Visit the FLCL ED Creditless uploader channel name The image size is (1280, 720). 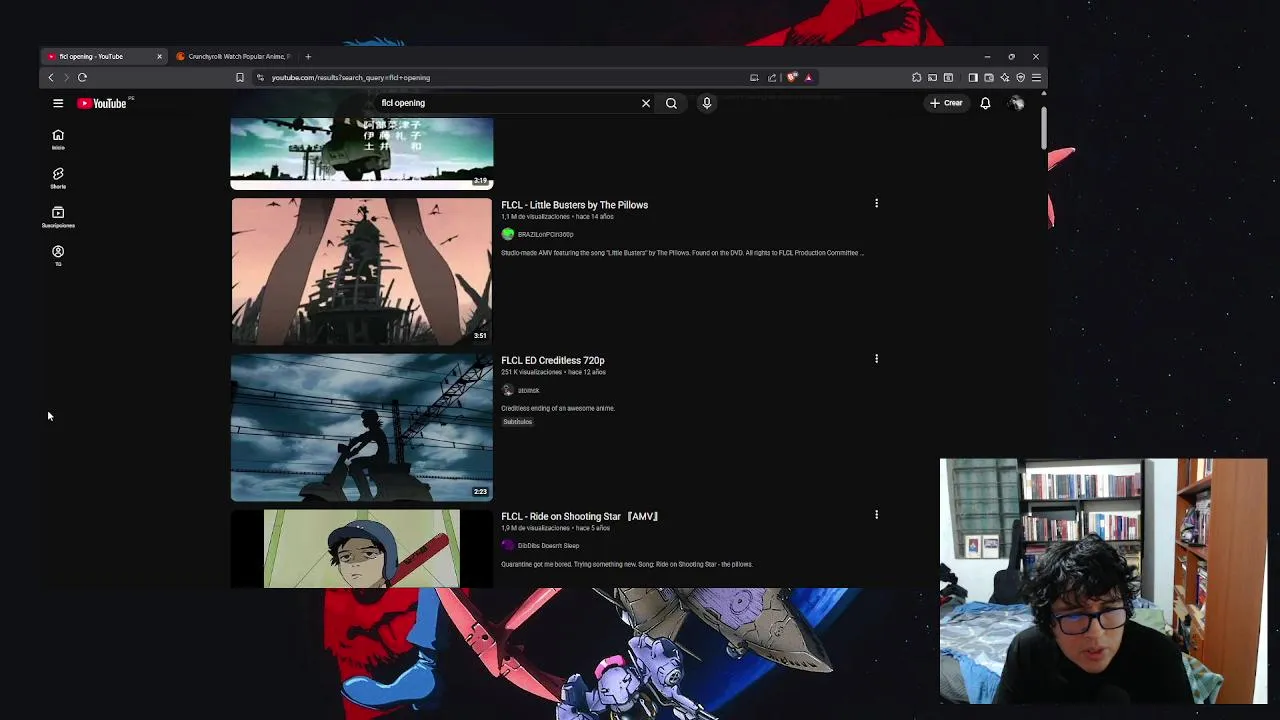[528, 390]
